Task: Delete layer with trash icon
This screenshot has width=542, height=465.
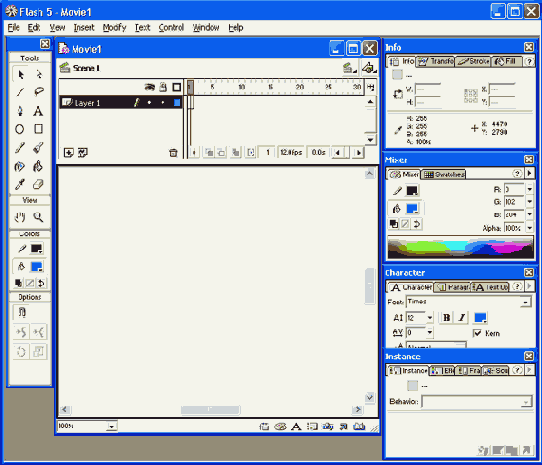Action: pyautogui.click(x=173, y=152)
